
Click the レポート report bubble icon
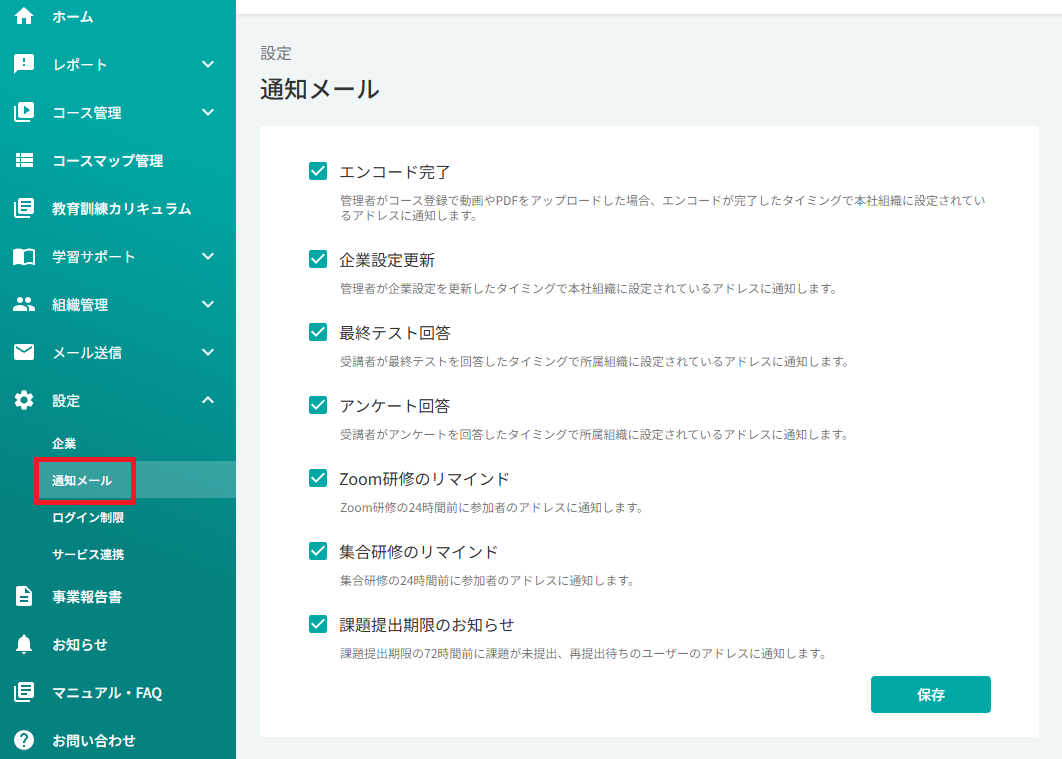[x=24, y=64]
